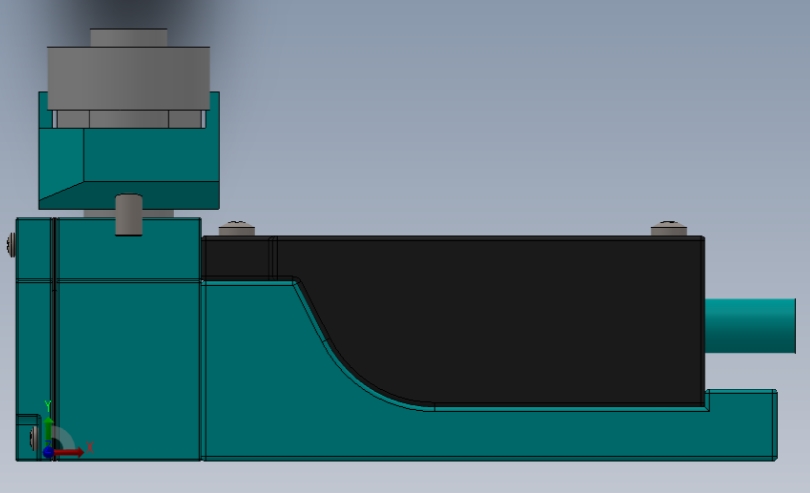The image size is (810, 493).
Task: Pick the left screw head atop the black cover
Action: tap(237, 229)
